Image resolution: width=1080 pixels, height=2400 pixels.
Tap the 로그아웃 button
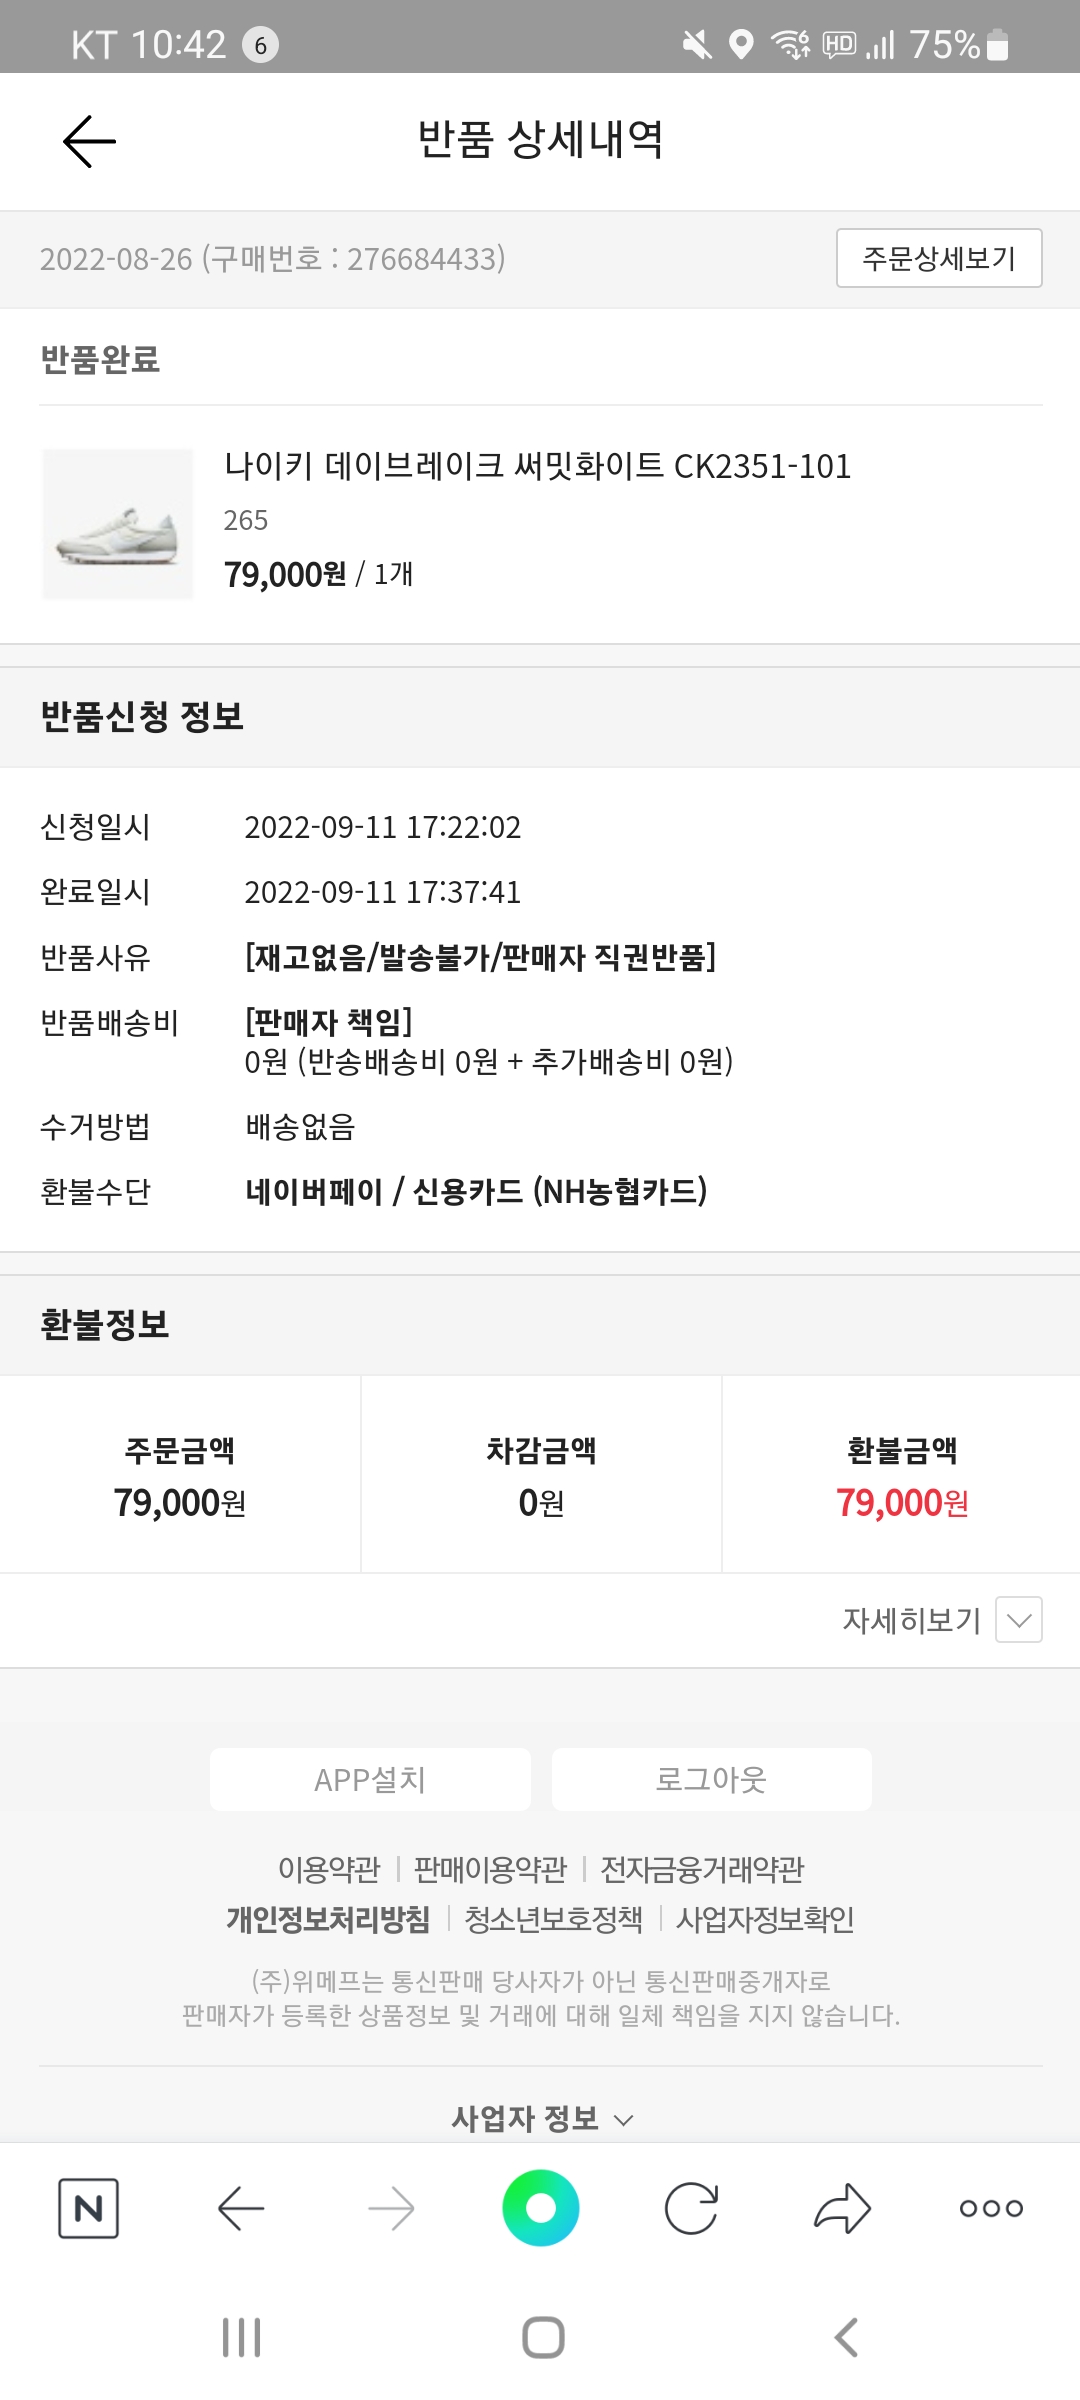tap(711, 1779)
